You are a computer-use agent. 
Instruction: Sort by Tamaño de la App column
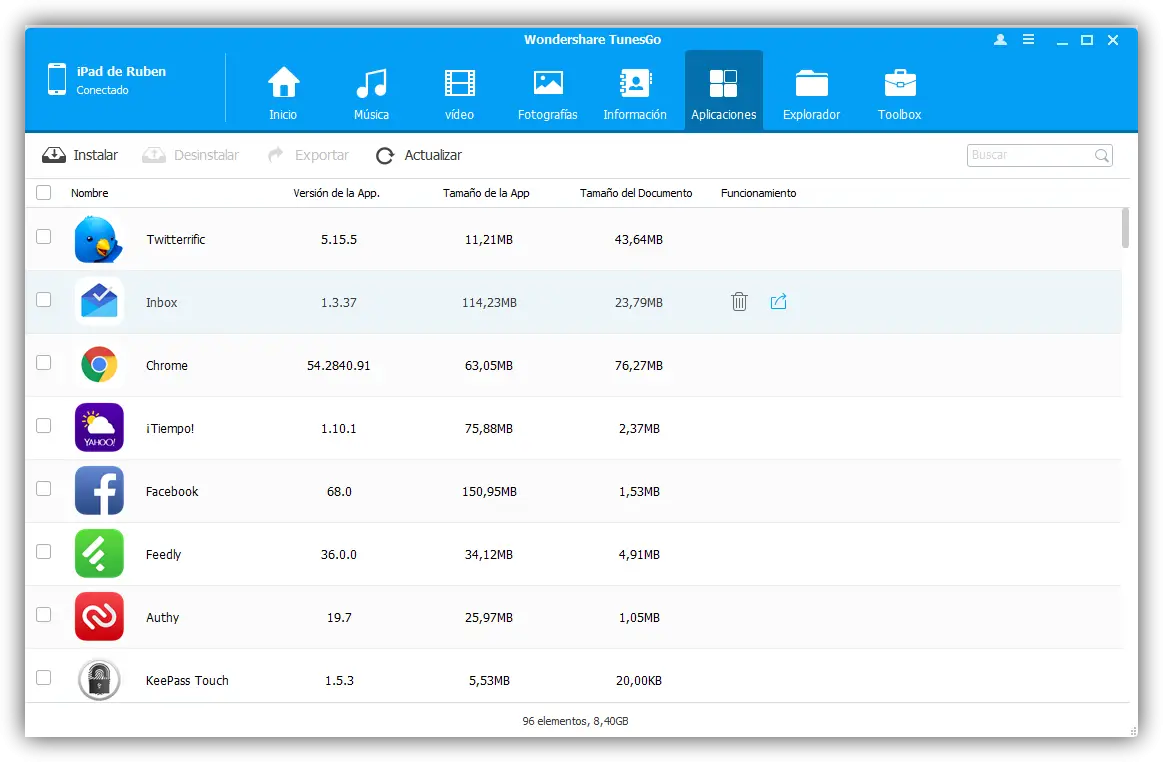pyautogui.click(x=486, y=193)
